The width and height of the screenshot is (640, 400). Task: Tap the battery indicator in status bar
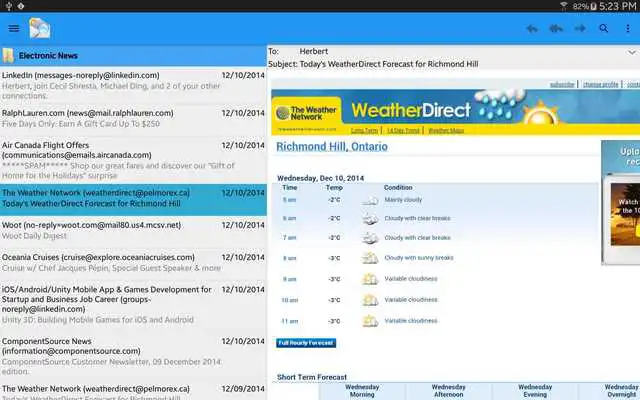click(593, 6)
